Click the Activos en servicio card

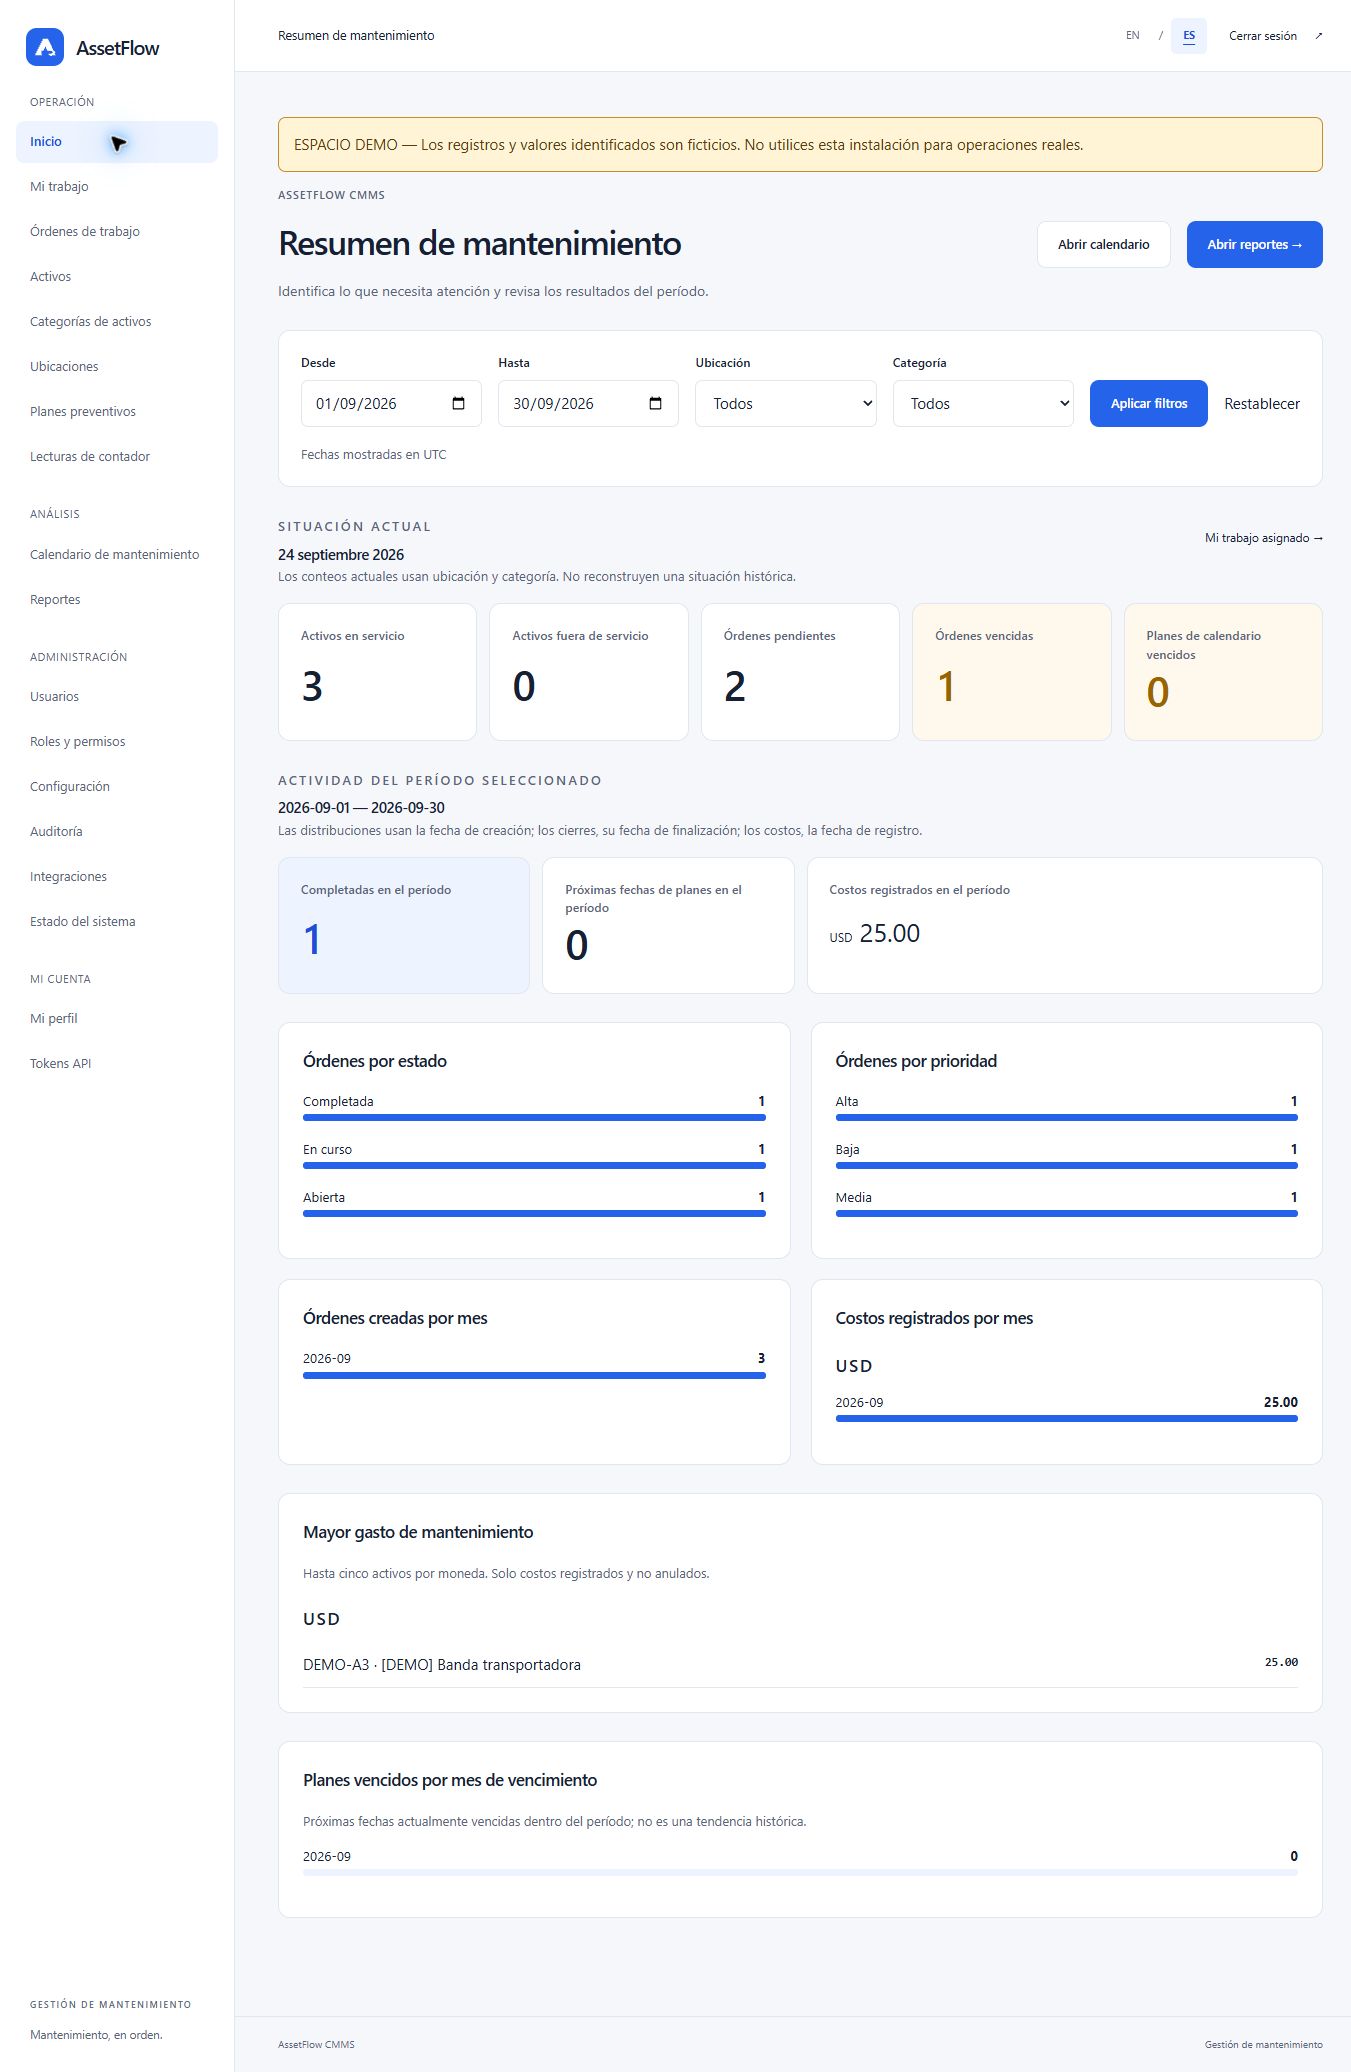[377, 672]
